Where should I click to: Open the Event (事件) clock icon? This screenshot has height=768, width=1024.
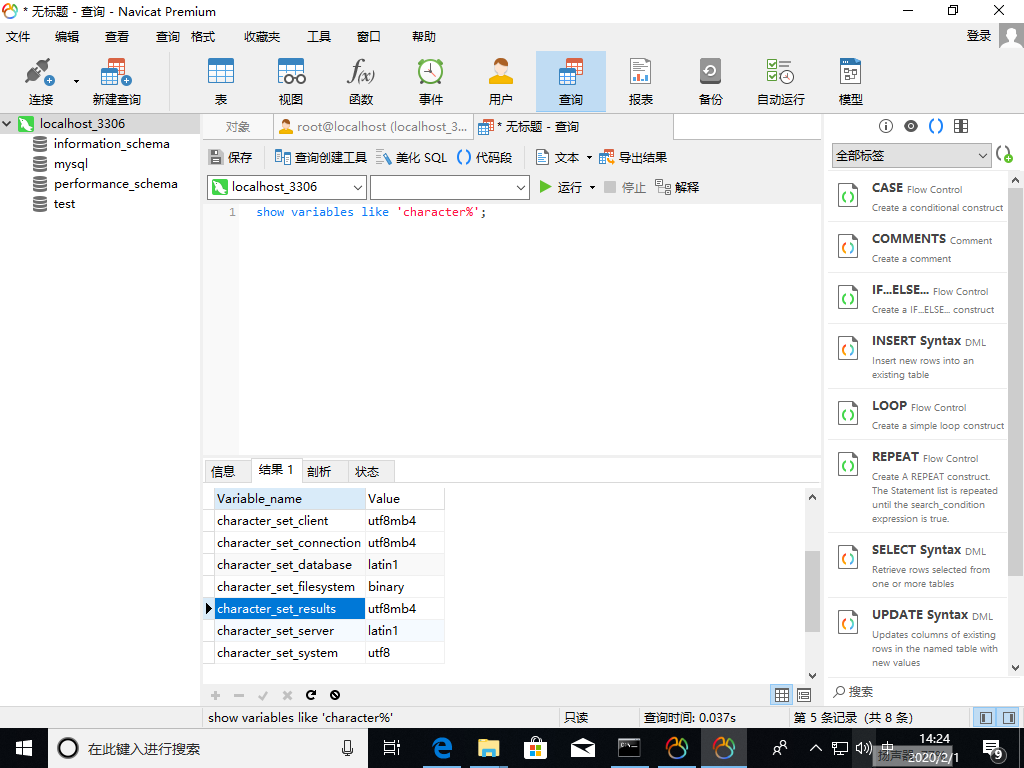coord(430,71)
